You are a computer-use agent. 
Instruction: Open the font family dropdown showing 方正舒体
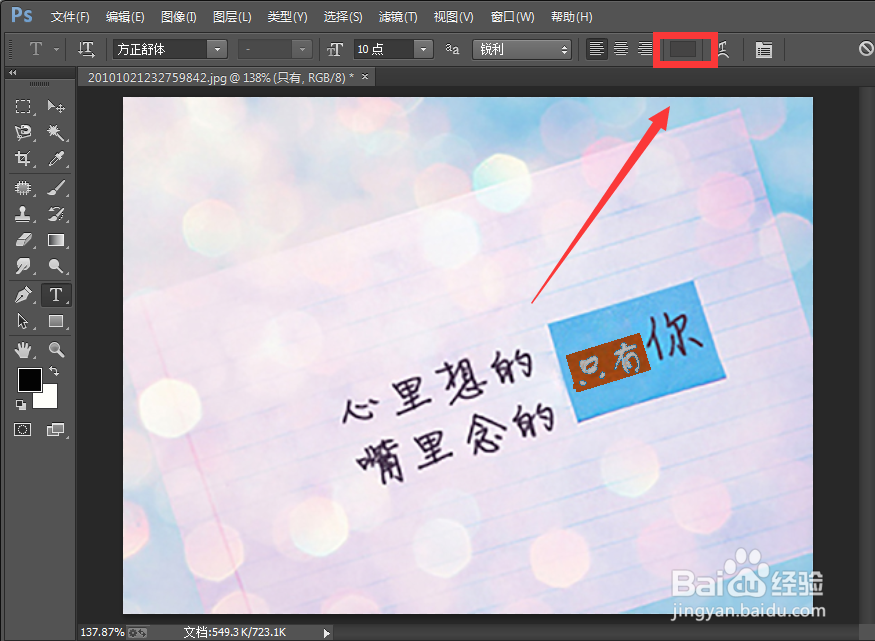coord(217,50)
